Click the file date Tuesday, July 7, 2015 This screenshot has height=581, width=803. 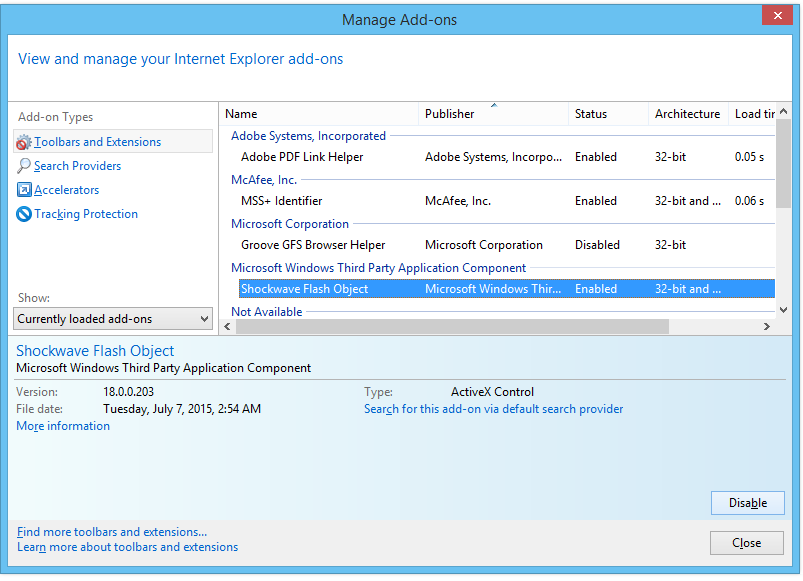[x=182, y=409]
